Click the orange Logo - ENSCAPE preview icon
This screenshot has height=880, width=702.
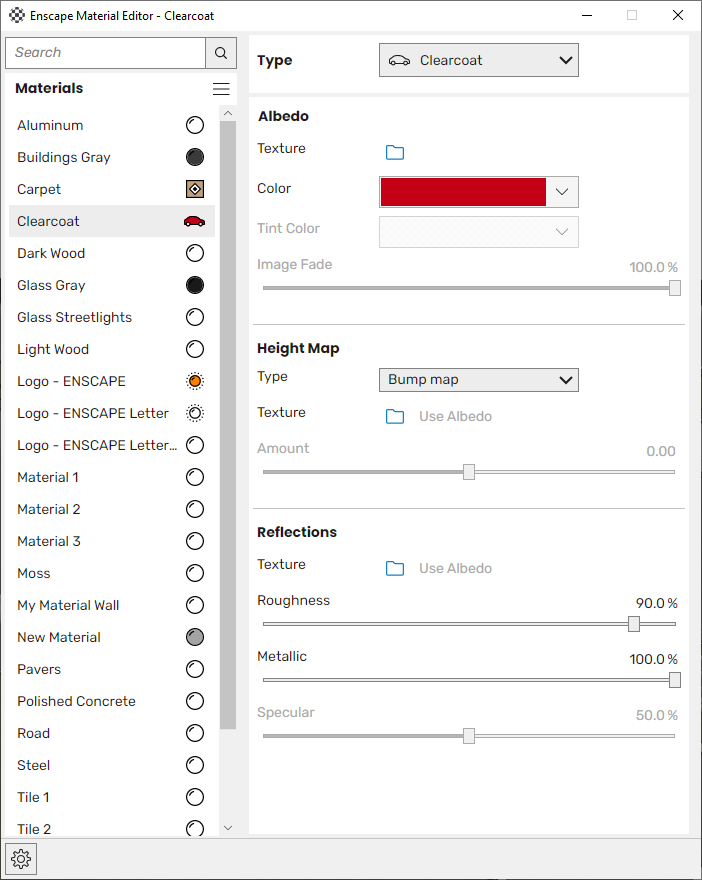pyautogui.click(x=195, y=381)
